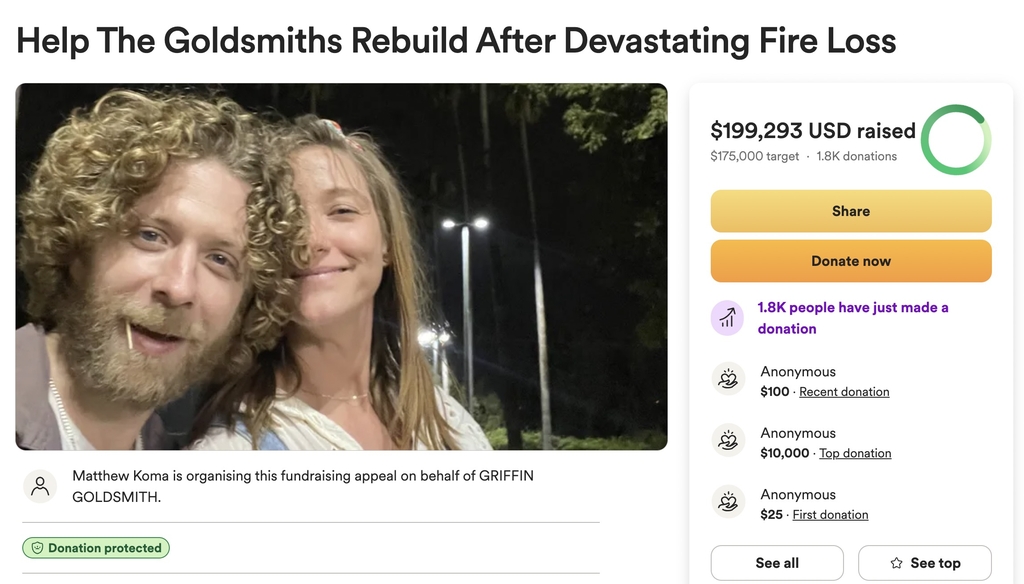Follow the Recent donation link

844,392
